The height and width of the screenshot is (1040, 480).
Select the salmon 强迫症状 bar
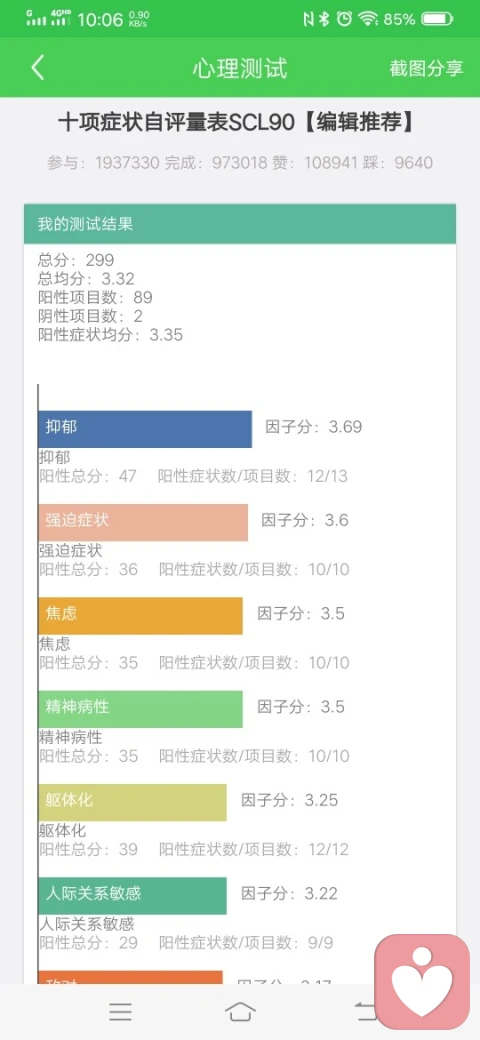point(143,523)
